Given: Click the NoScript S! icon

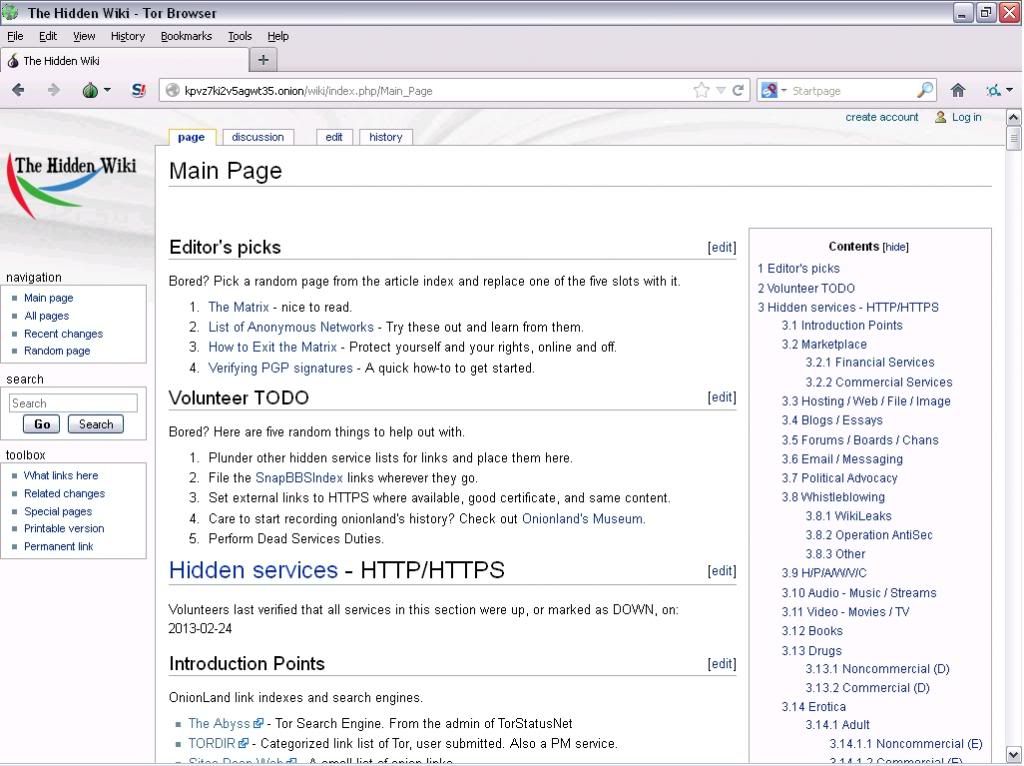Looking at the screenshot, I should (x=138, y=90).
